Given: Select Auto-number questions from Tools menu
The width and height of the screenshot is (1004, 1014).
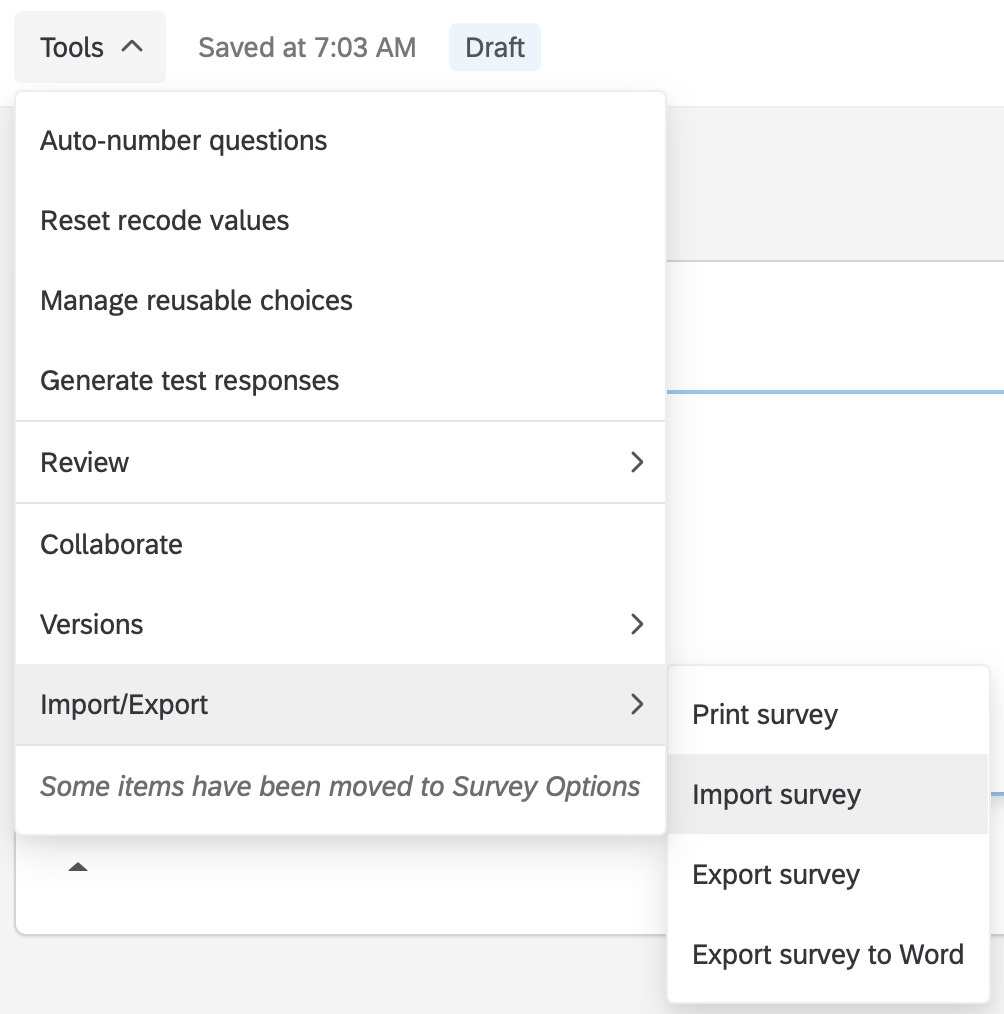Looking at the screenshot, I should coord(183,140).
